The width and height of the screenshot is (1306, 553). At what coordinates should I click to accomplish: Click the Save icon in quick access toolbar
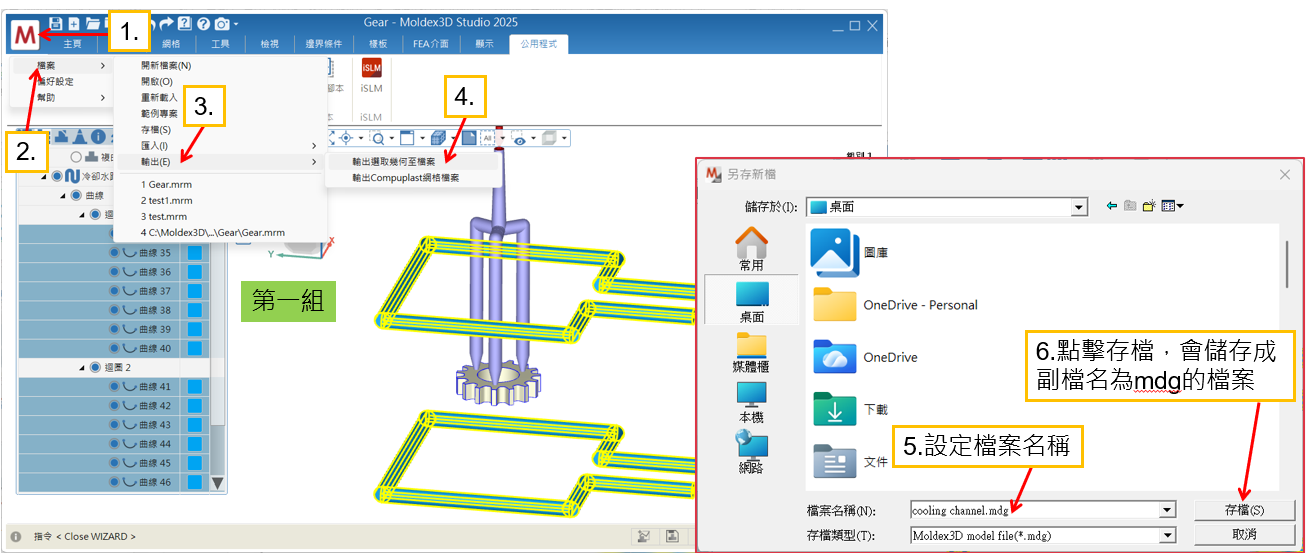tap(55, 23)
